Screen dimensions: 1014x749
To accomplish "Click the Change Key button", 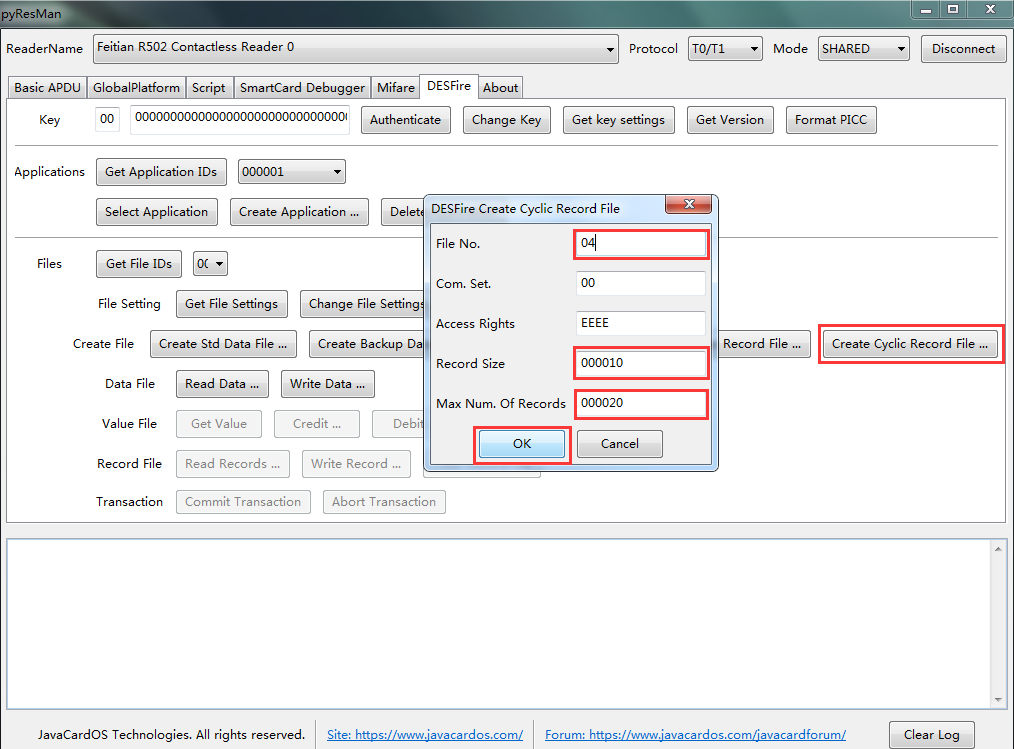I will coord(506,120).
